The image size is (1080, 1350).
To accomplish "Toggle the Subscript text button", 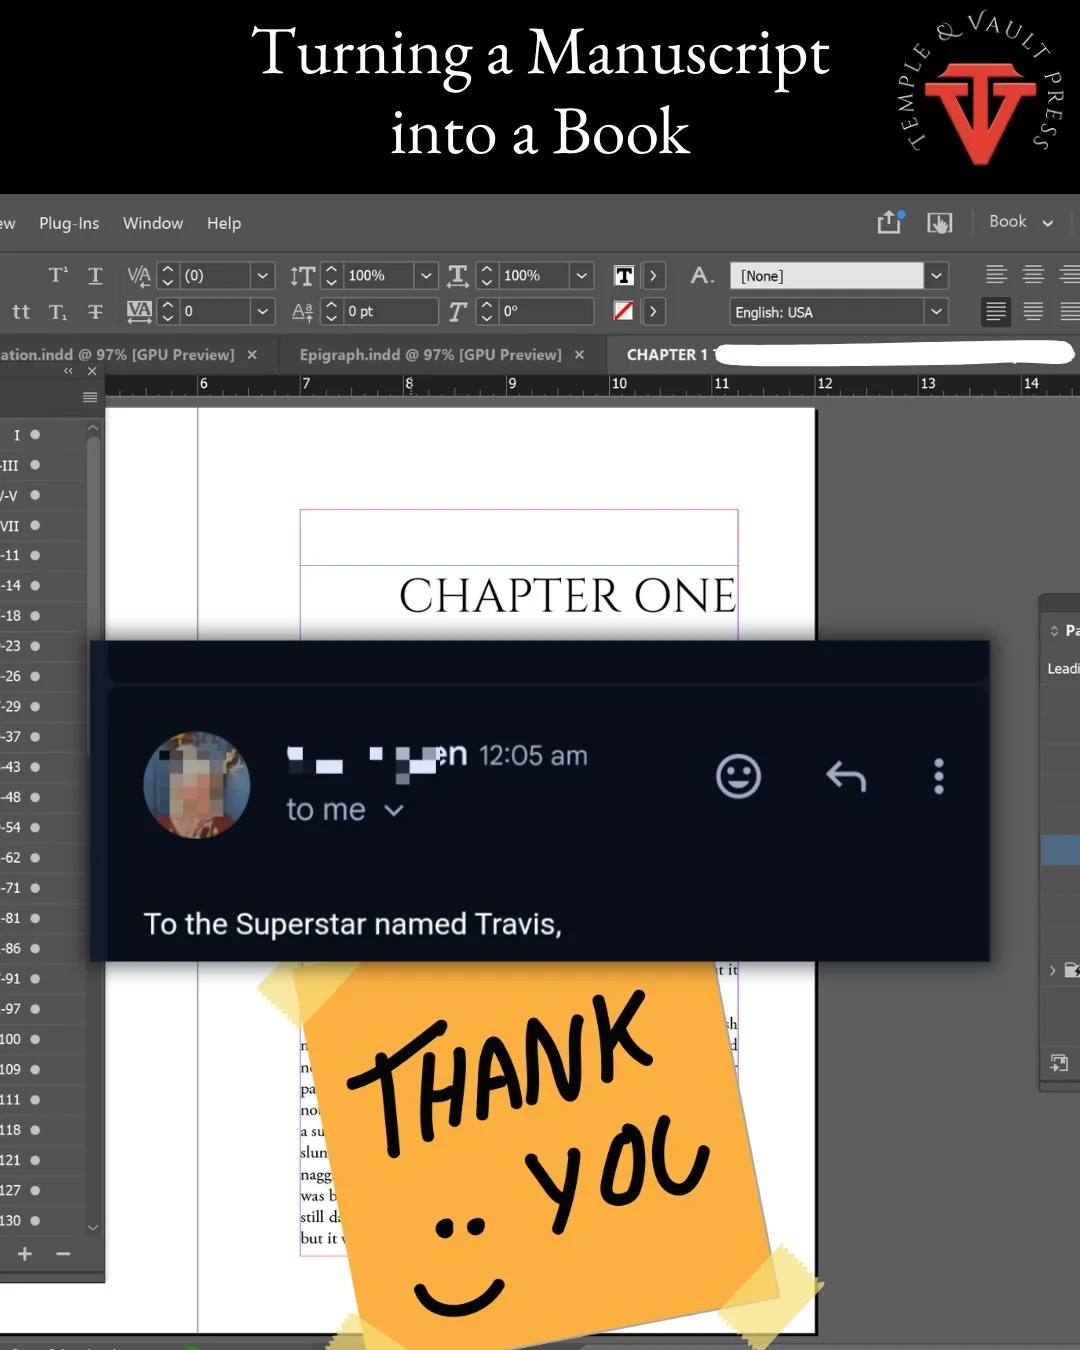I will point(58,312).
